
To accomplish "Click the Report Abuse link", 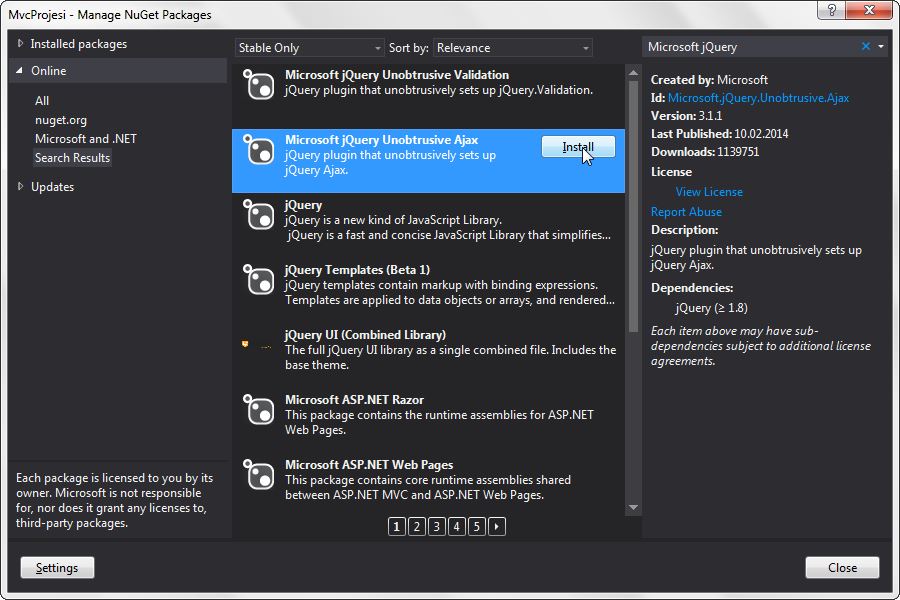I will (x=686, y=212).
